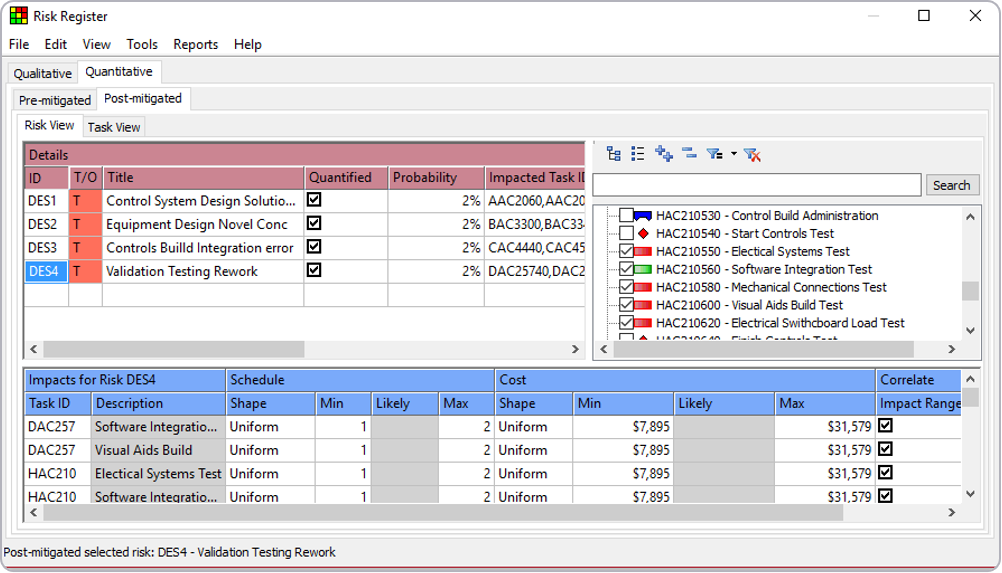Toggle Quantified checkbox for DES2
This screenshot has height=573, width=1002.
(x=314, y=224)
